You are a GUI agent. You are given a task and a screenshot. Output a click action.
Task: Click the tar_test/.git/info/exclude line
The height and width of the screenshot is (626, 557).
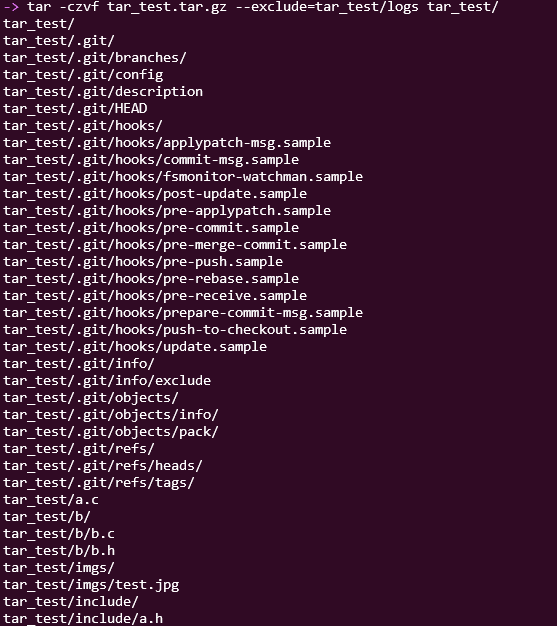(x=107, y=381)
